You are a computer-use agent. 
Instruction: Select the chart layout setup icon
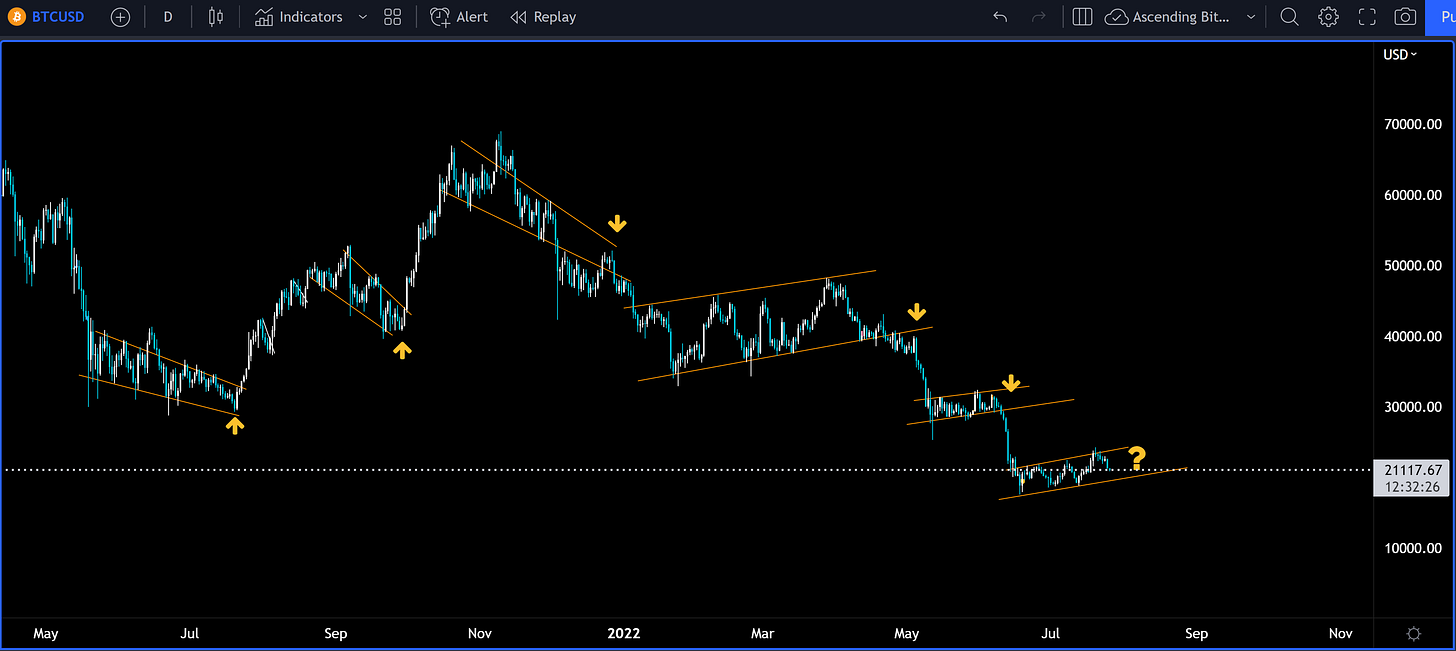[x=1081, y=17]
